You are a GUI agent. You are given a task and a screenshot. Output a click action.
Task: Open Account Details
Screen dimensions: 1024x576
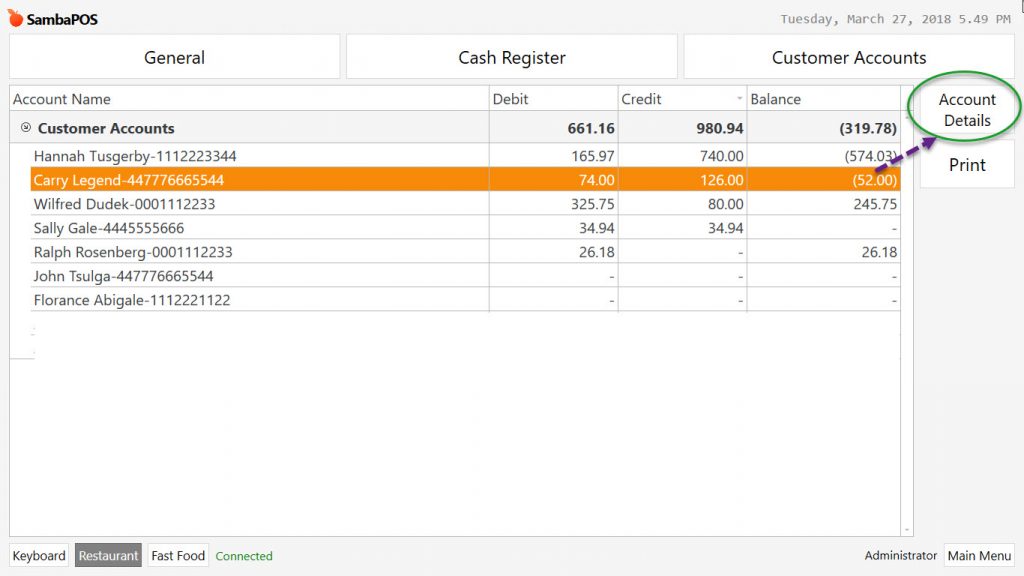tap(967, 110)
